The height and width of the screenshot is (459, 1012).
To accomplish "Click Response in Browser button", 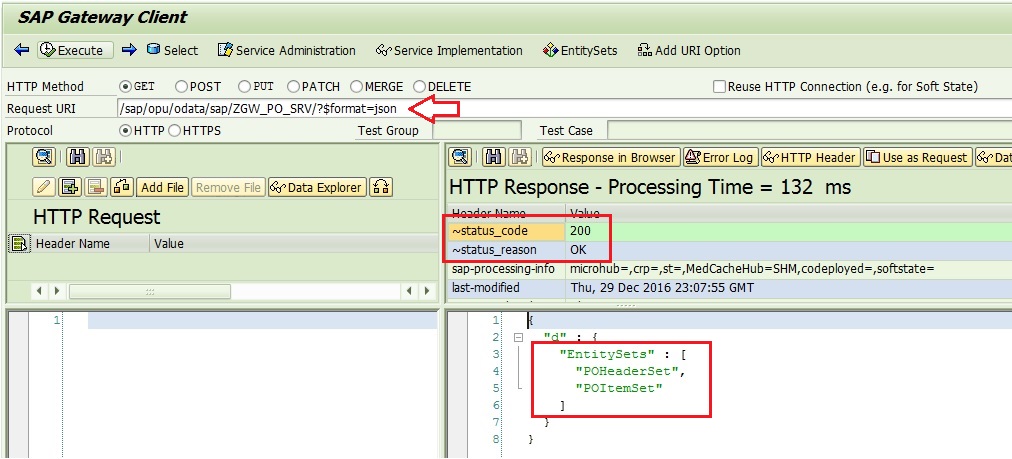I will point(611,157).
